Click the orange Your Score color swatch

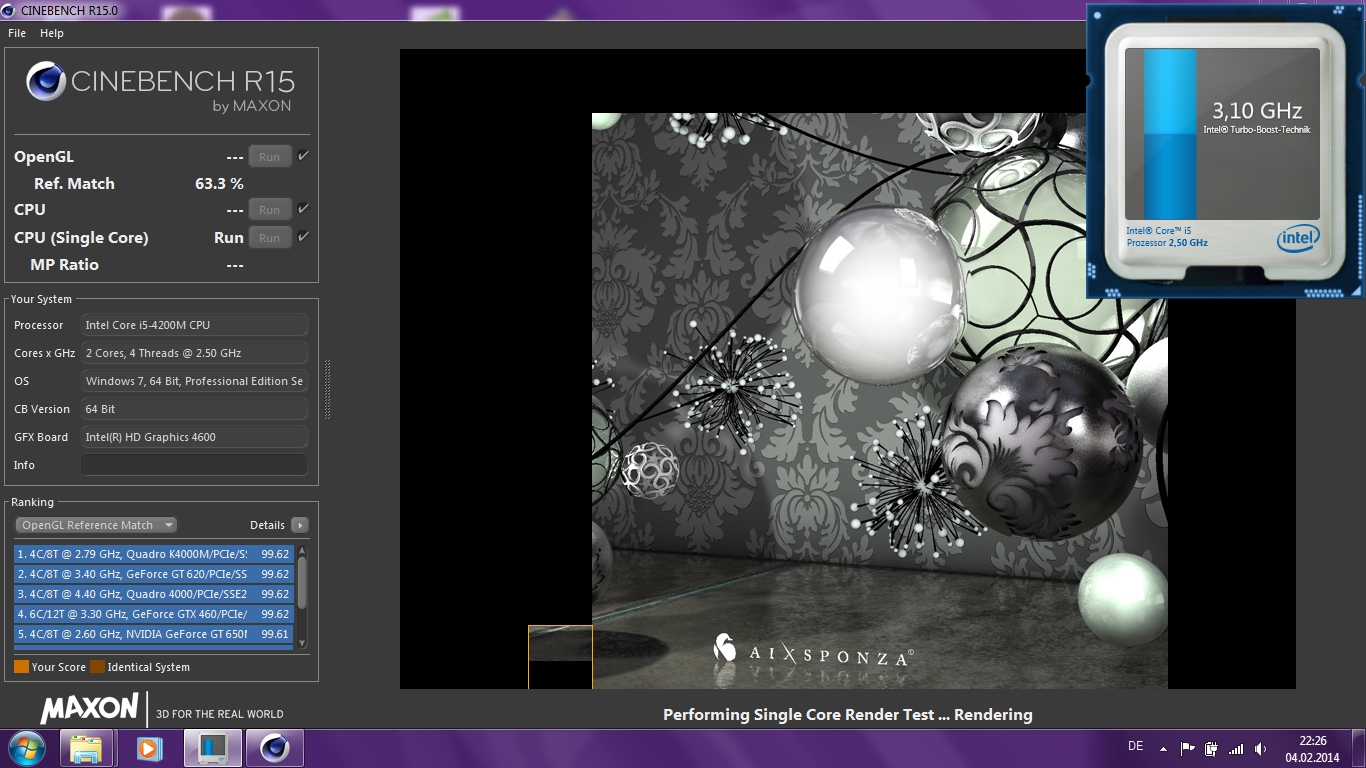click(x=21, y=667)
